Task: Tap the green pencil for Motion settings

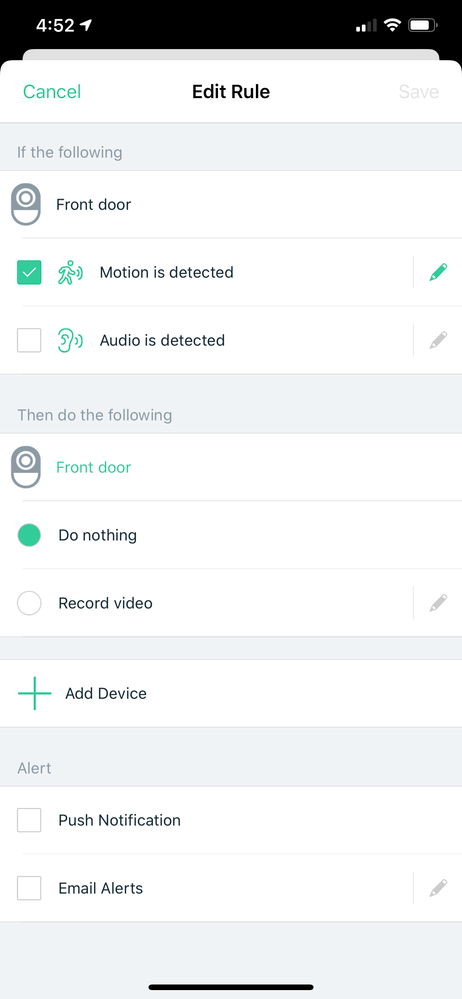Action: coord(438,273)
